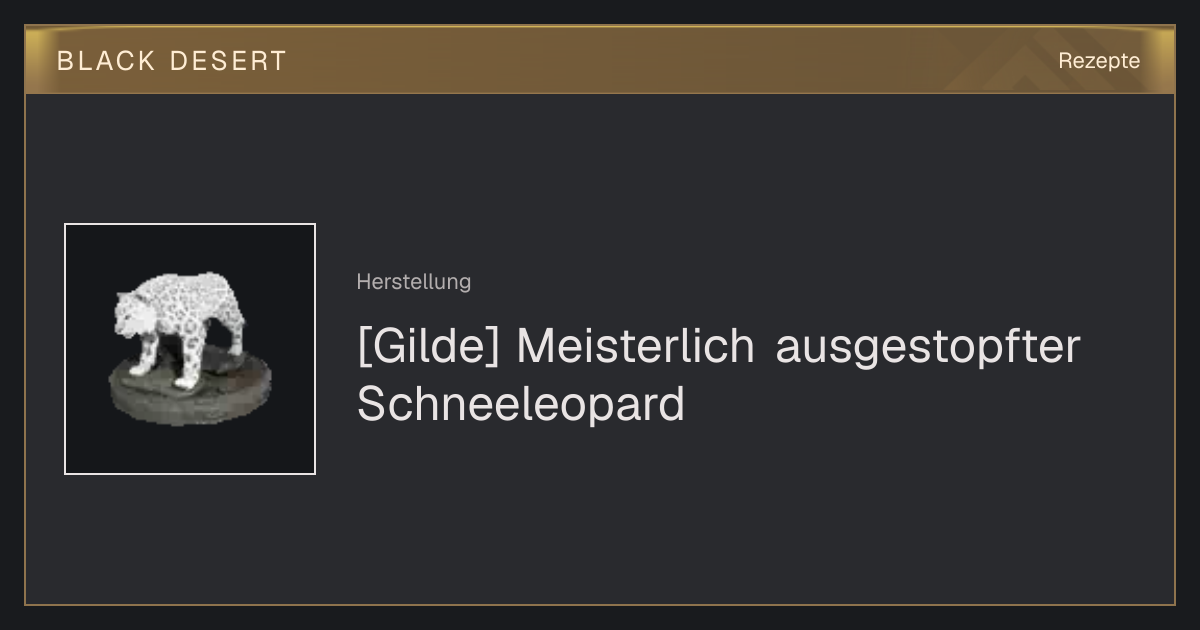This screenshot has height=630, width=1200.
Task: Open the Rezepte link in the header
Action: click(1099, 61)
